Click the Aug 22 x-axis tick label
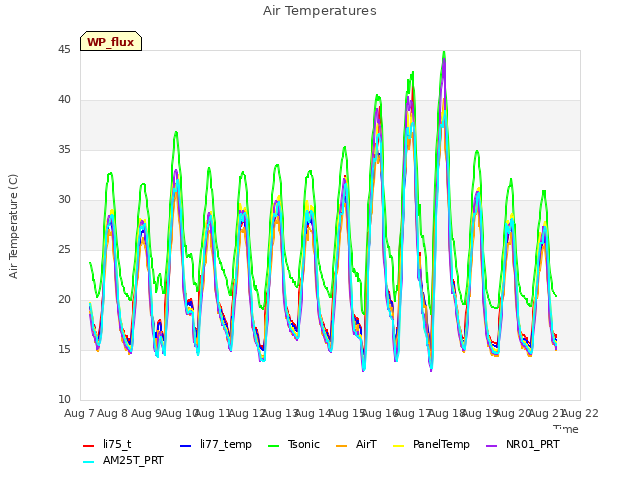 pos(580,413)
